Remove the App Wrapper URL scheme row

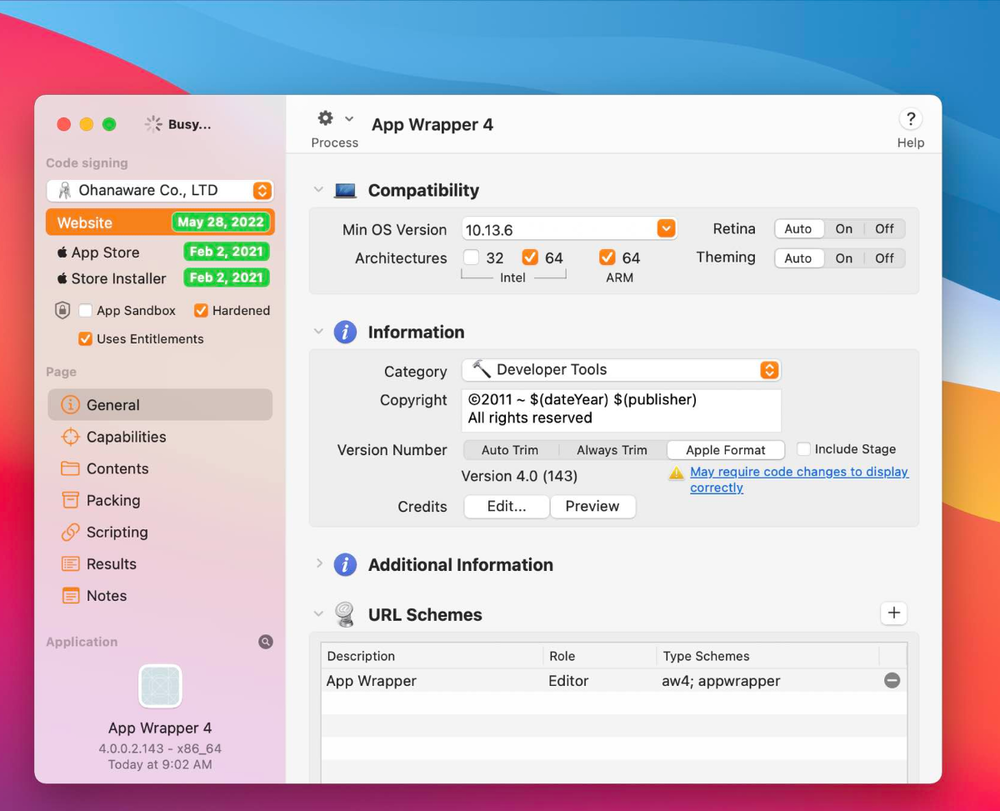(892, 680)
